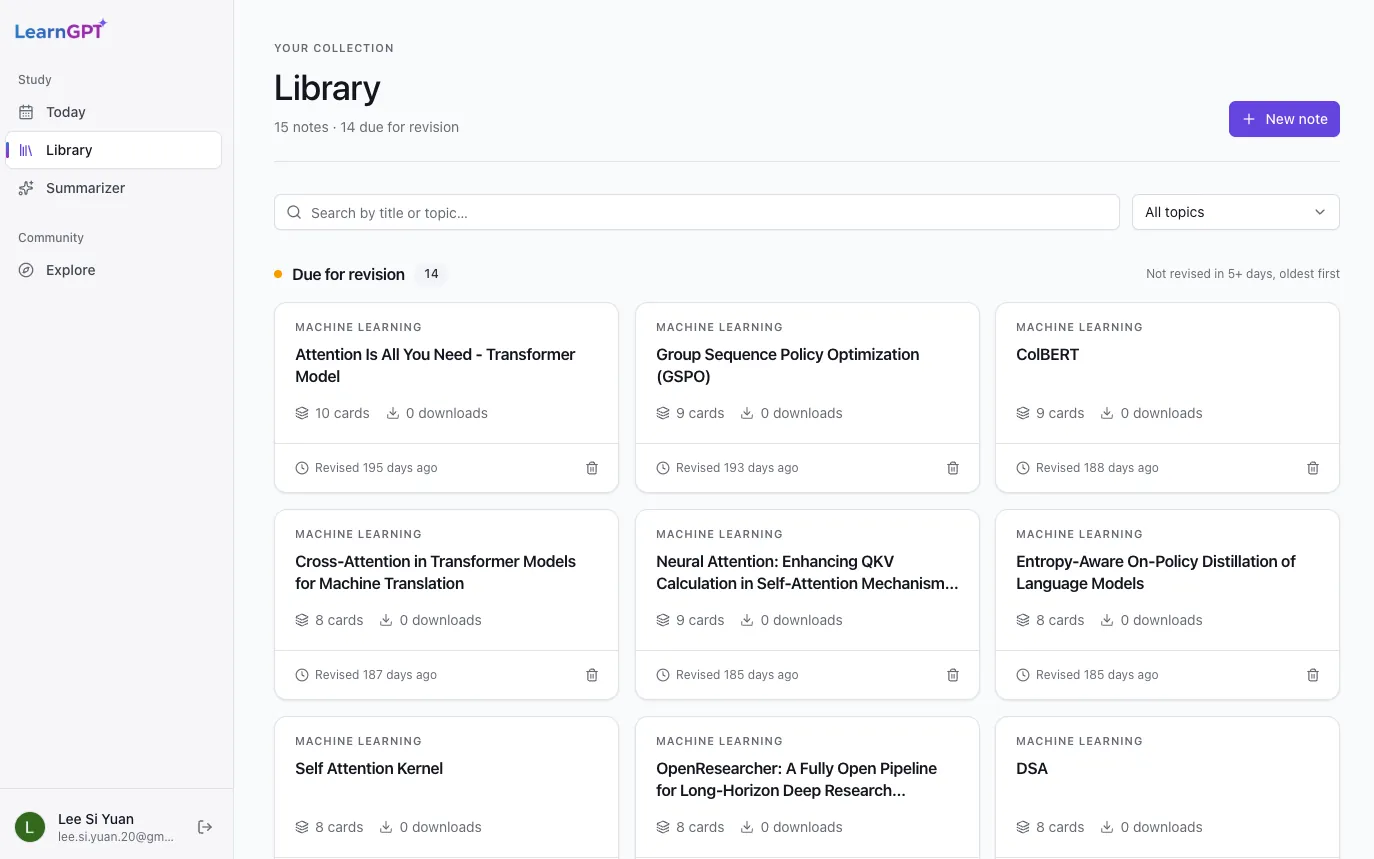Image resolution: width=1374 pixels, height=859 pixels.
Task: Delete the Group Sequence Policy Optimization note
Action: (953, 468)
